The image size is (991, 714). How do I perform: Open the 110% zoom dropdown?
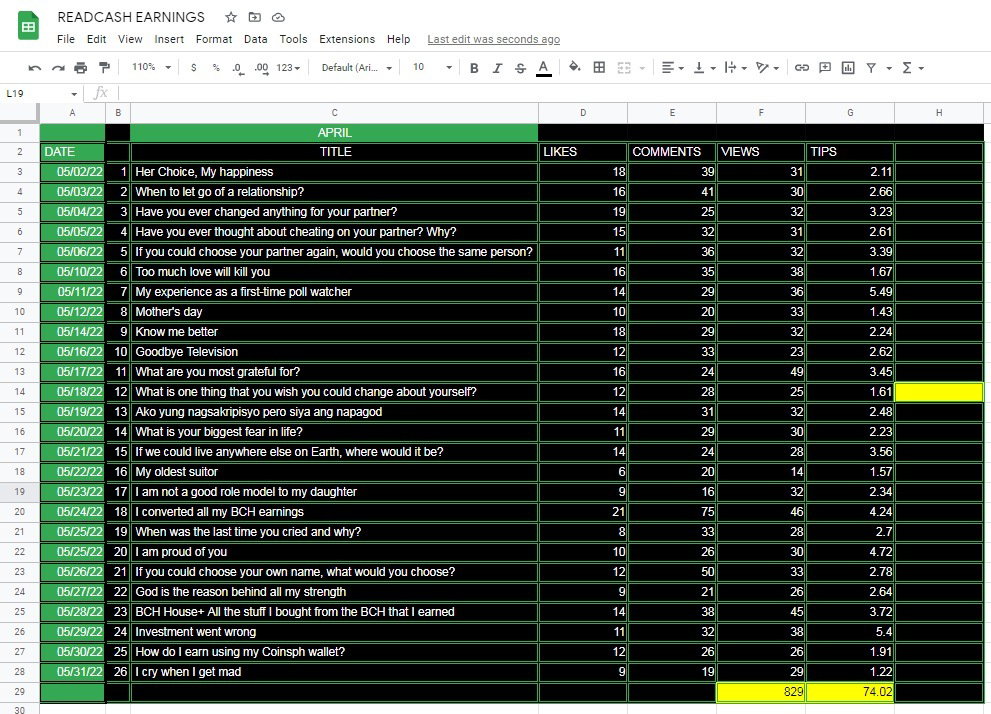click(151, 67)
